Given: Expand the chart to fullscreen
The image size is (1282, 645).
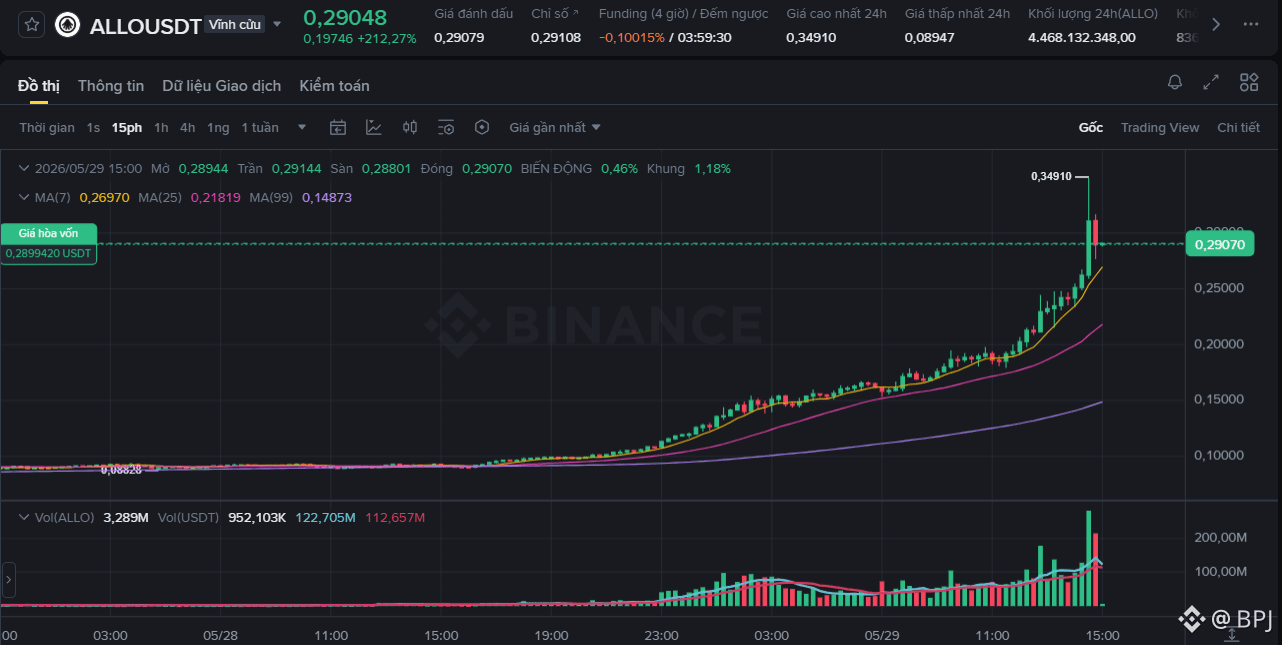Looking at the screenshot, I should click(1211, 82).
